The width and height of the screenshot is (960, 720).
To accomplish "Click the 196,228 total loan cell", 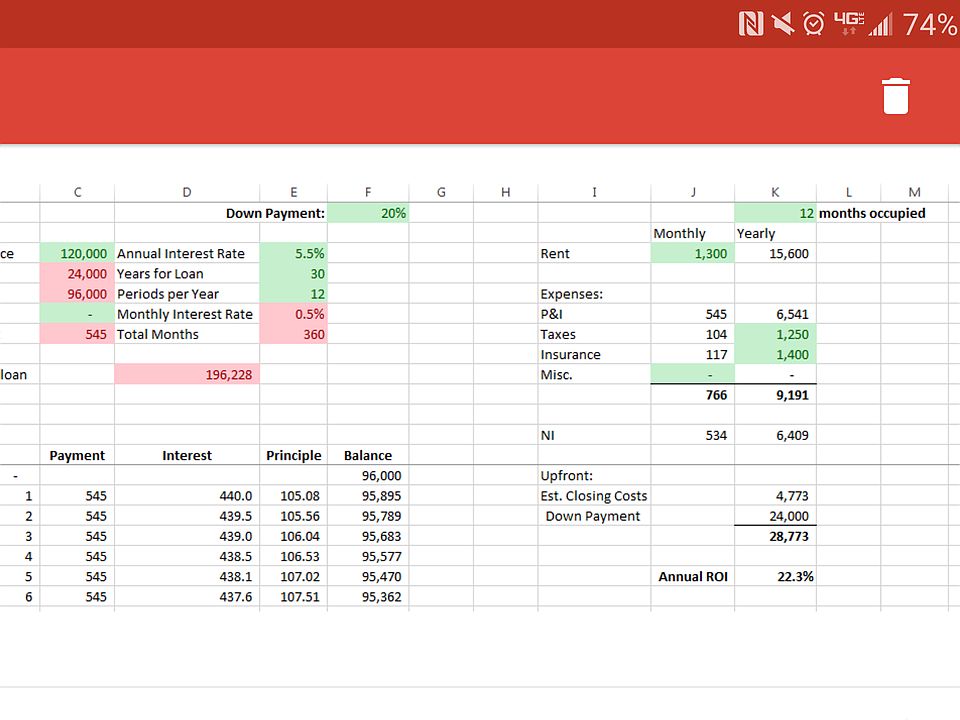I will click(x=187, y=375).
